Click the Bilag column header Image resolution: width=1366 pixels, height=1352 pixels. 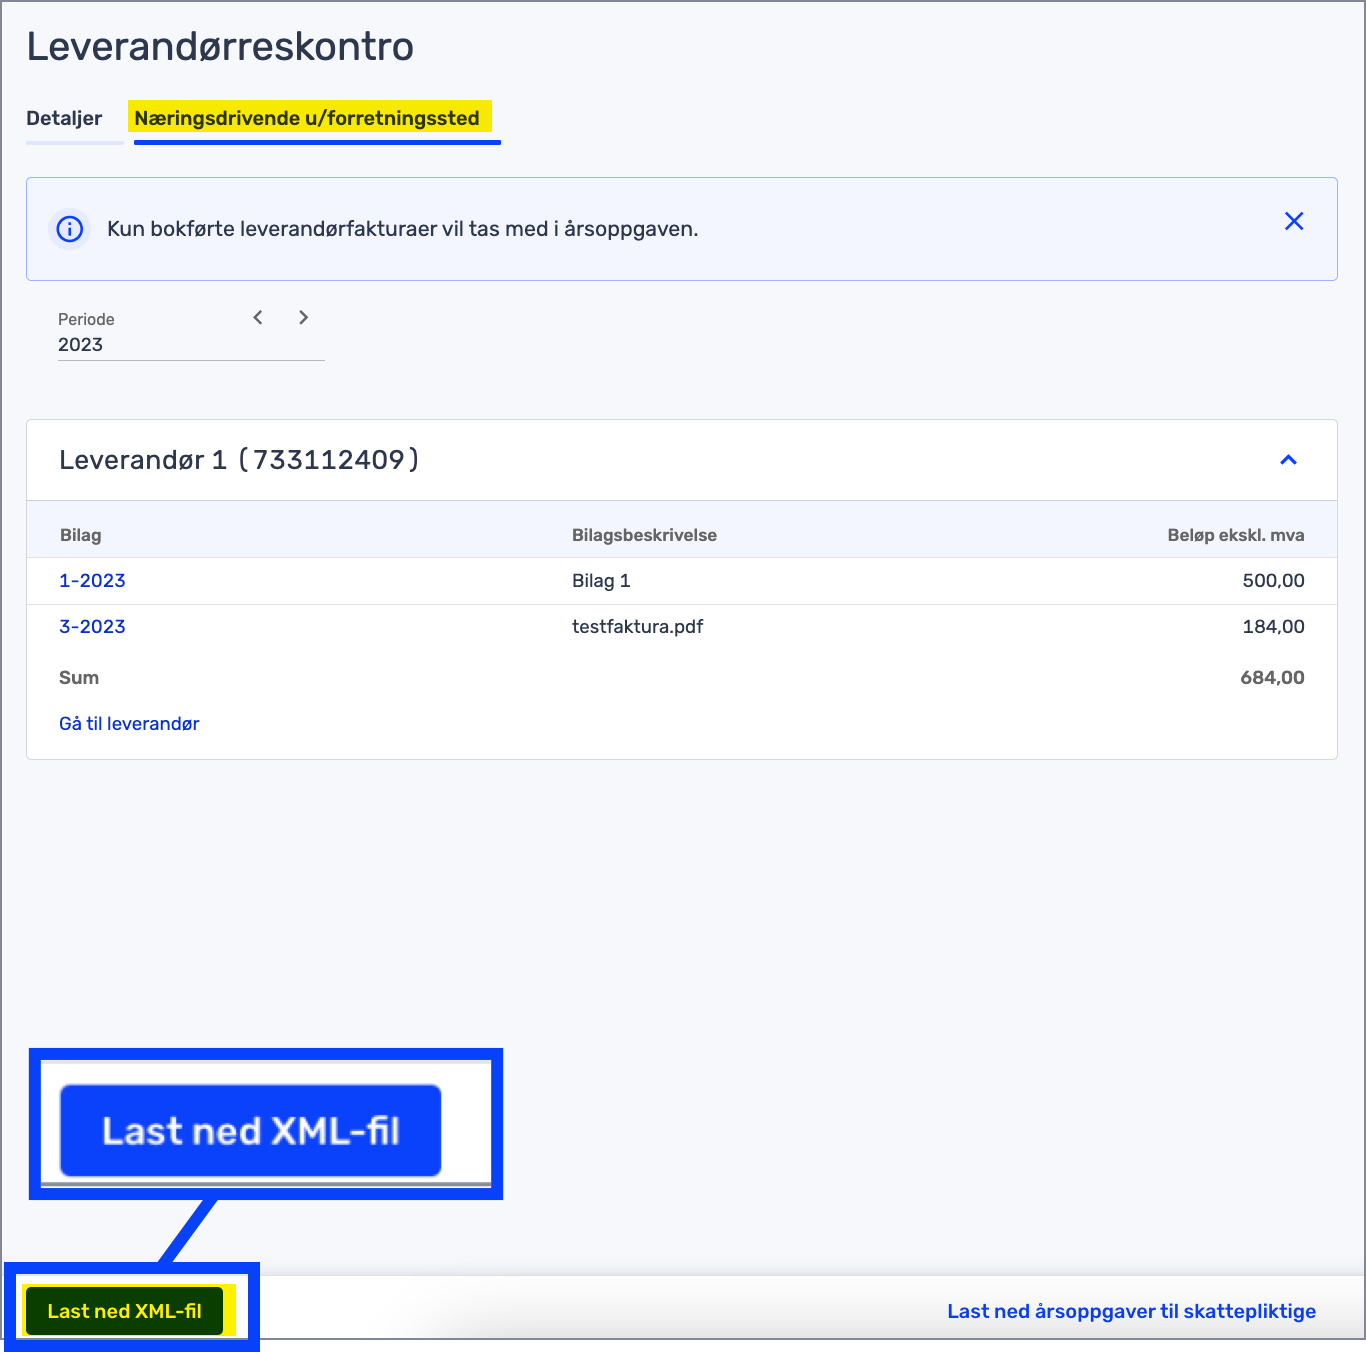[81, 535]
